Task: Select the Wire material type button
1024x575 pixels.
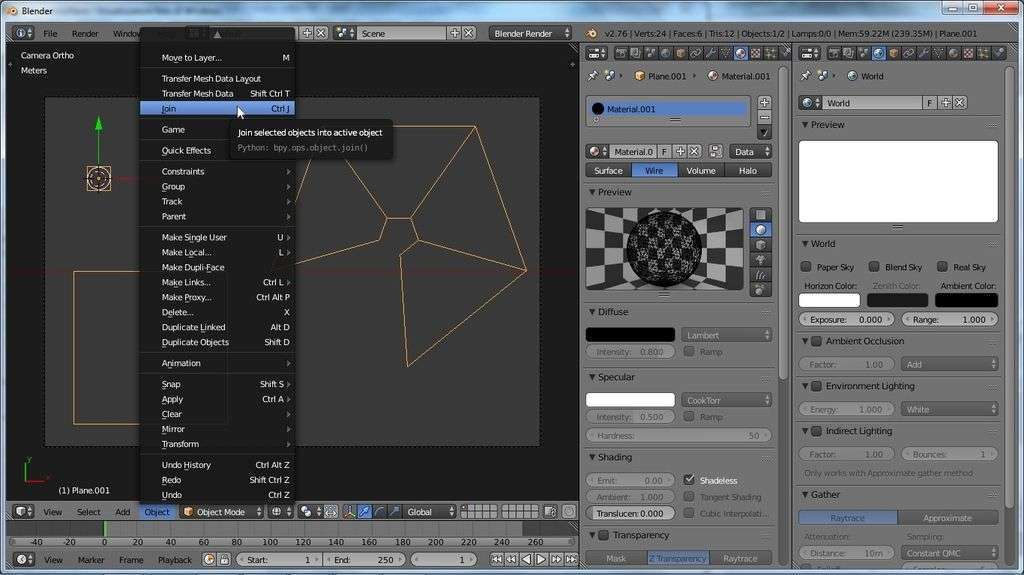Action: pyautogui.click(x=654, y=170)
